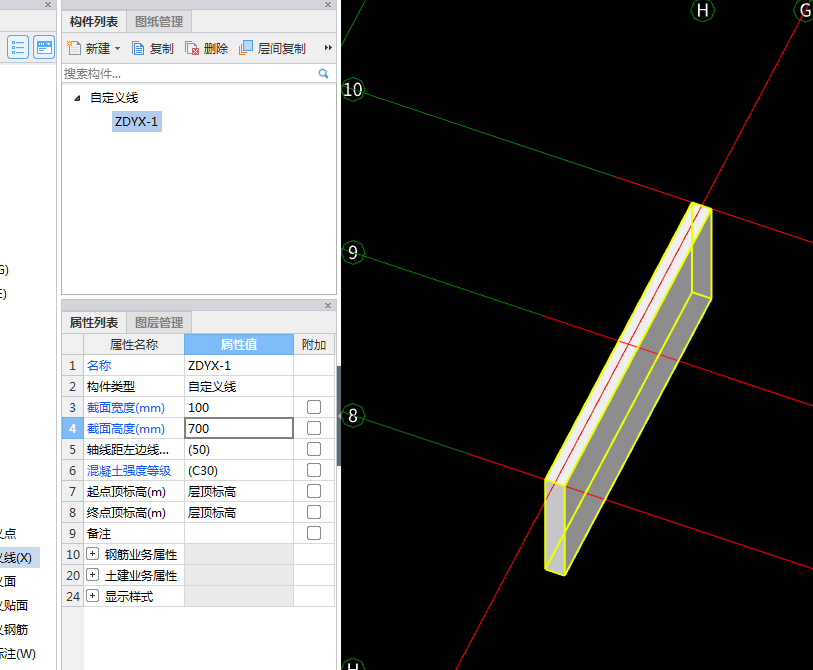Screen dimensions: 813x670
Task: Click the 混凝土强度等级 value (C30)
Action: [x=239, y=470]
